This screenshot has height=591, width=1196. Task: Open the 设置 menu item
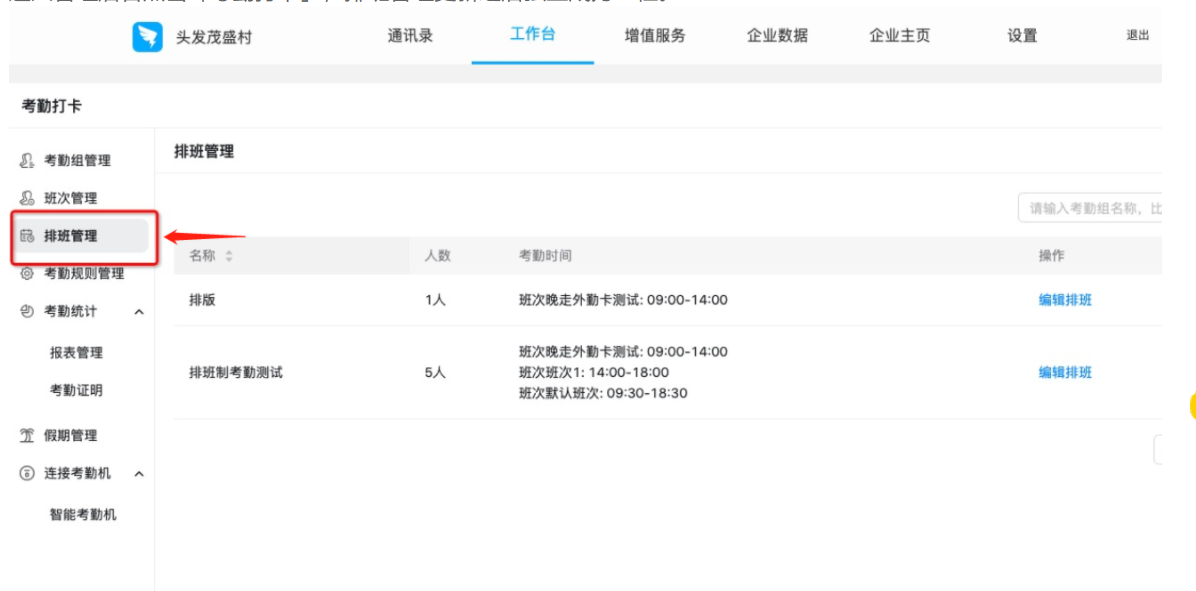coord(1023,35)
